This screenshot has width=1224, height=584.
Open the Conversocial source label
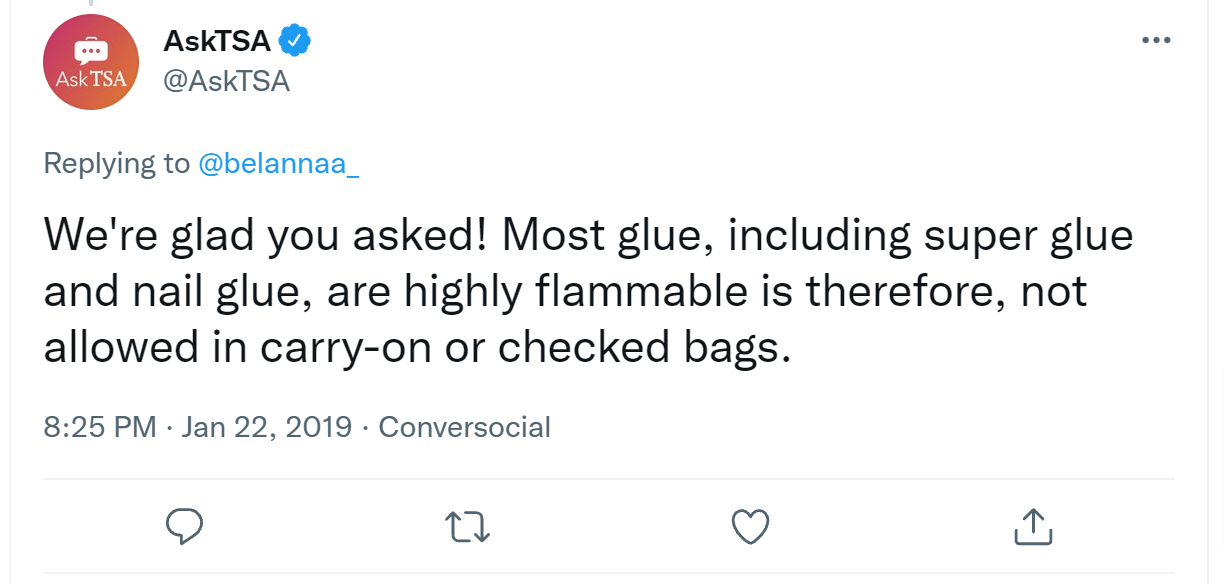(464, 427)
